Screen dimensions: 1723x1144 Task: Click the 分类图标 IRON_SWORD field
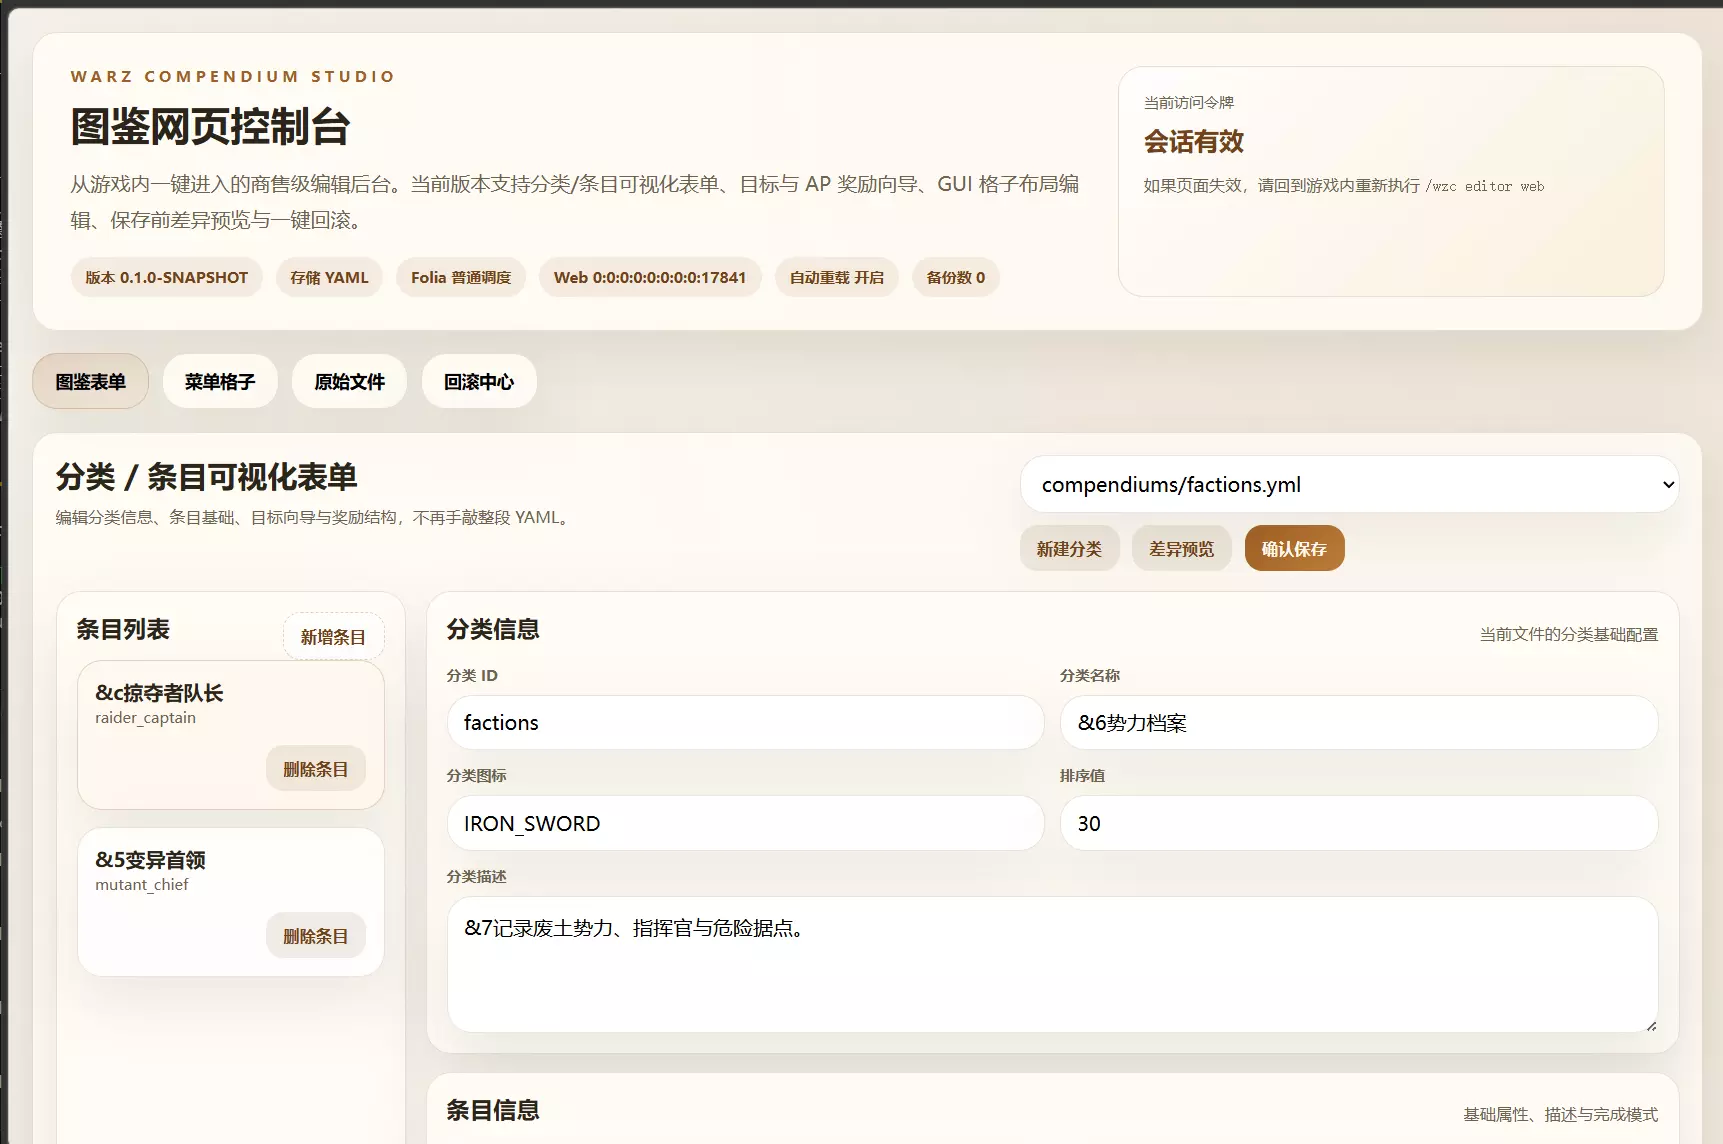(x=745, y=823)
